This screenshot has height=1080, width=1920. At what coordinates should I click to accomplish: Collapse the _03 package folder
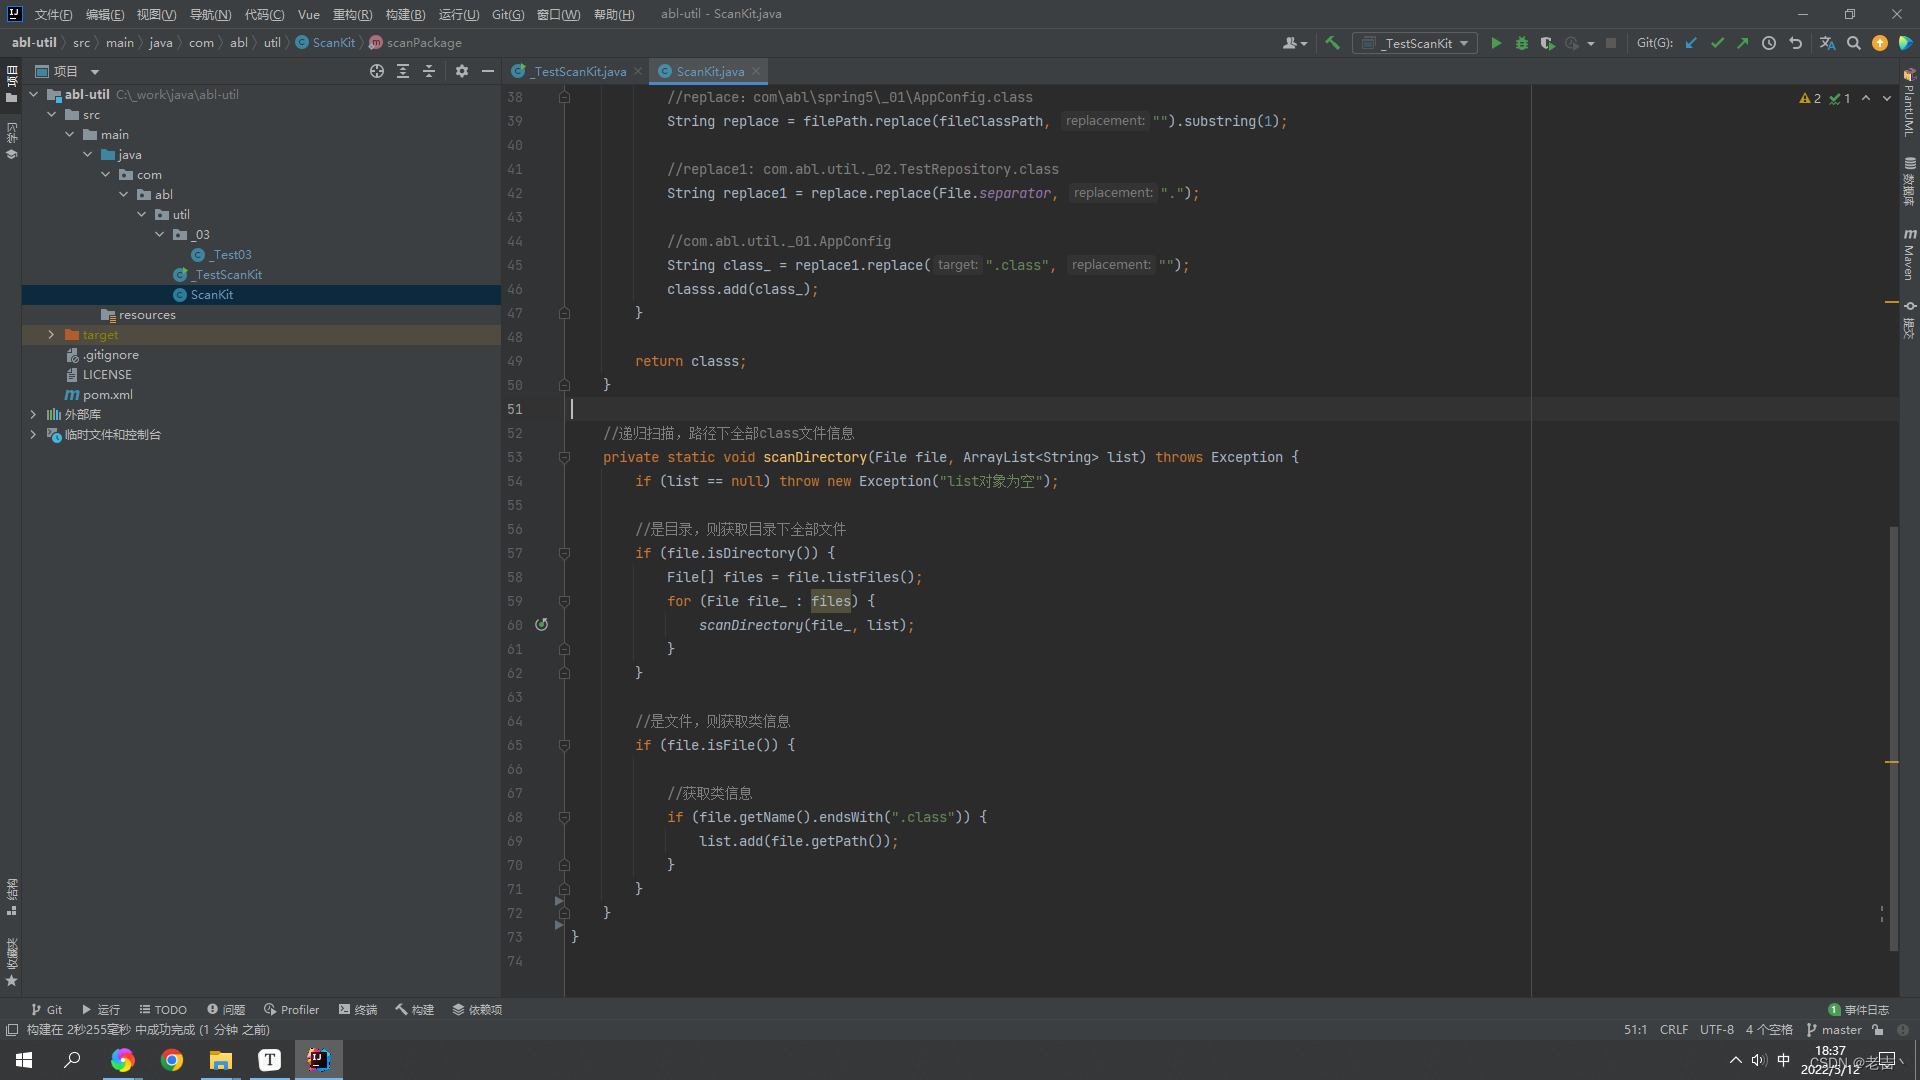[x=160, y=235]
